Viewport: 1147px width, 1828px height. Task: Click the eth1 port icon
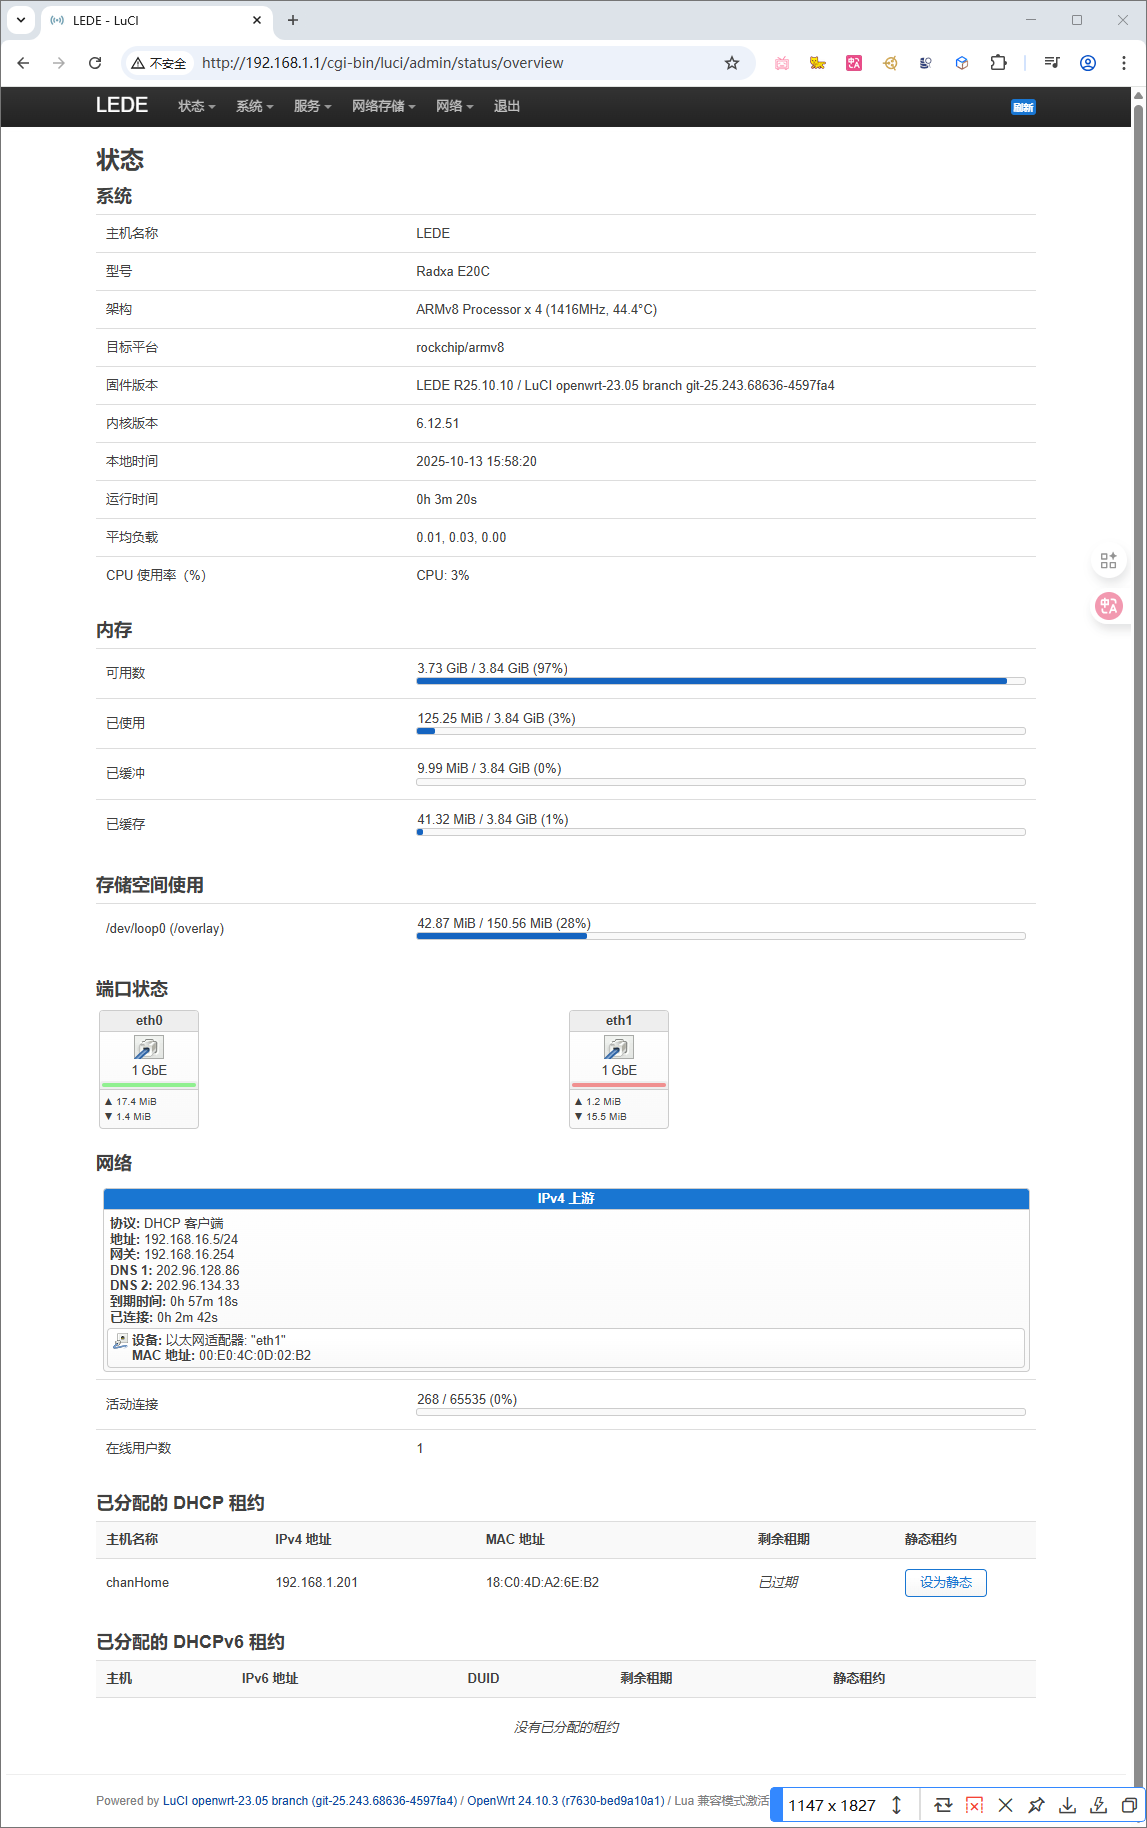(x=619, y=1047)
